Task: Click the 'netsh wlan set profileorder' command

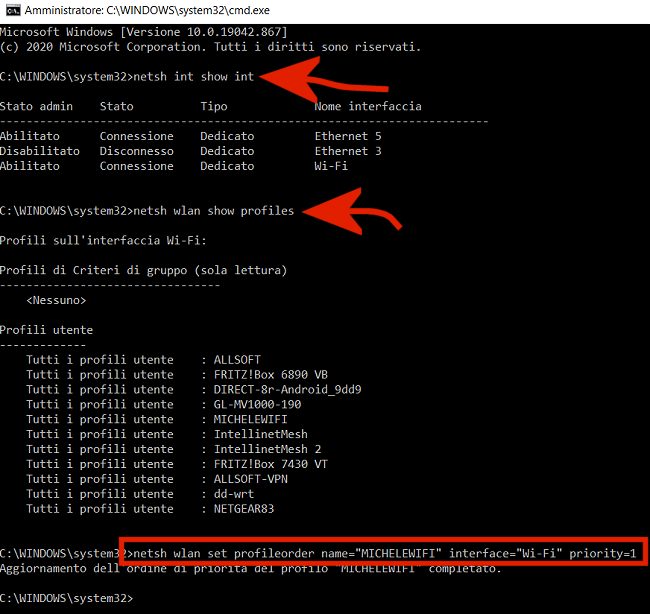Action: pyautogui.click(x=385, y=553)
